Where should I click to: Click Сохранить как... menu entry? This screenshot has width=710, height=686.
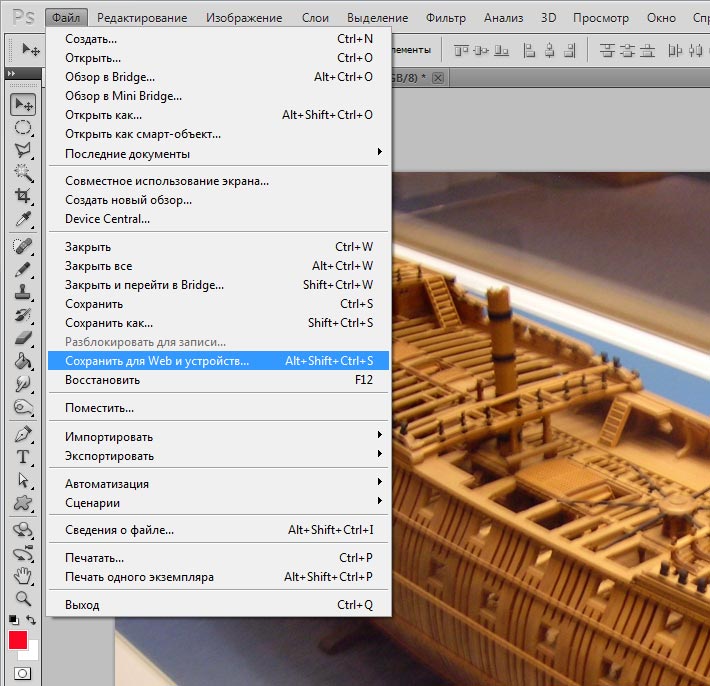[109, 323]
